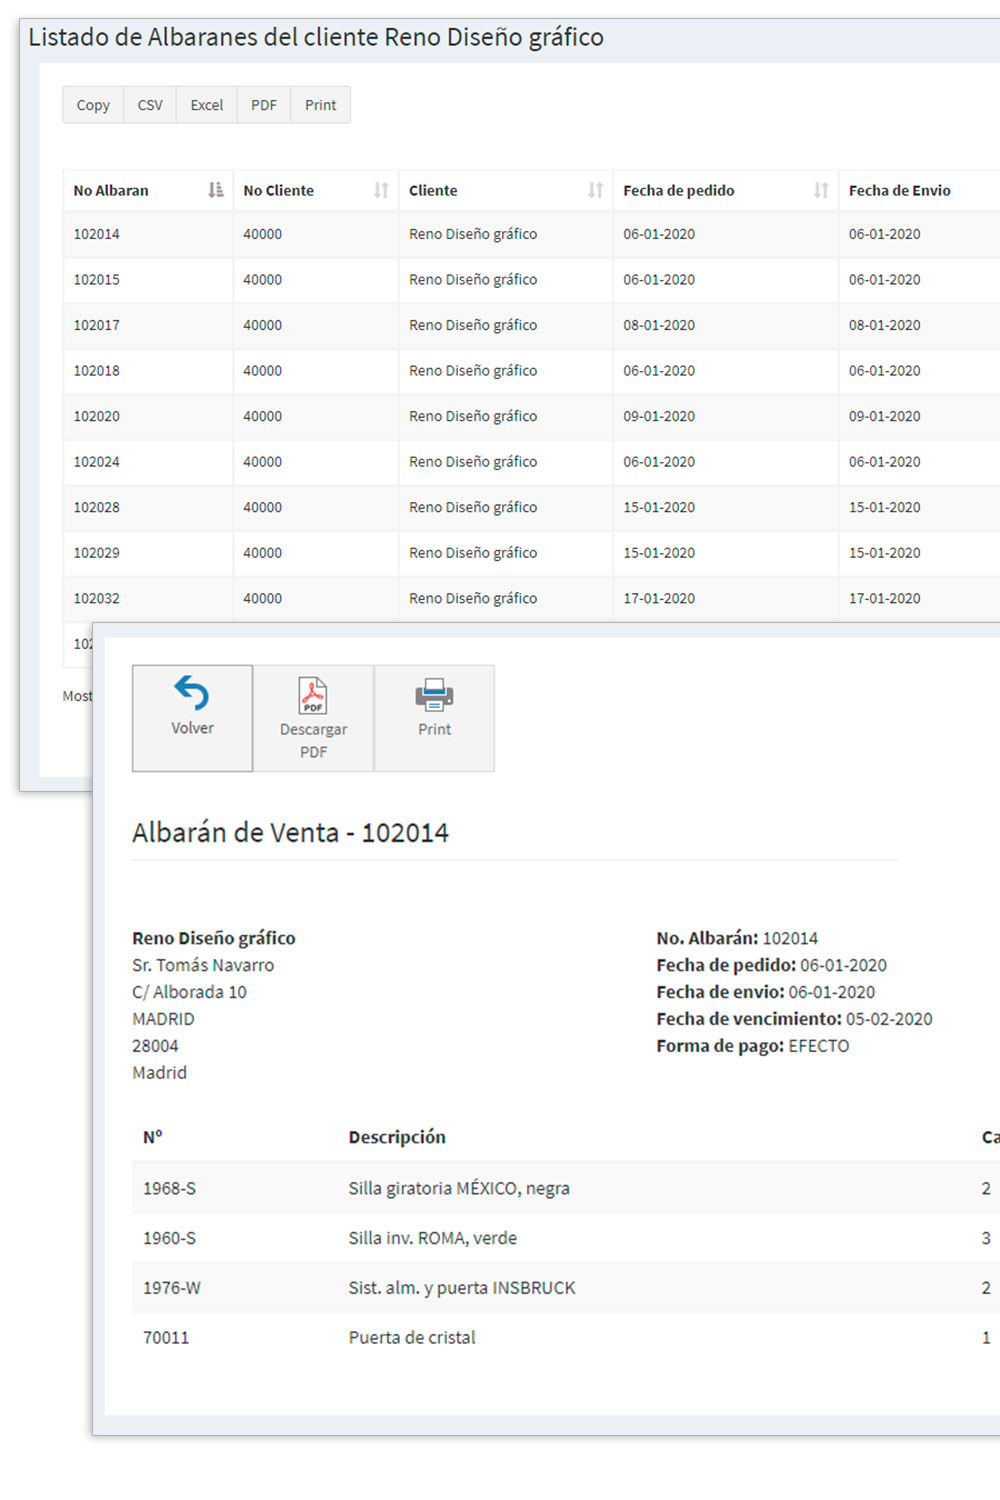Click the postal code 28004
This screenshot has height=1500, width=1000.
pos(155,1046)
